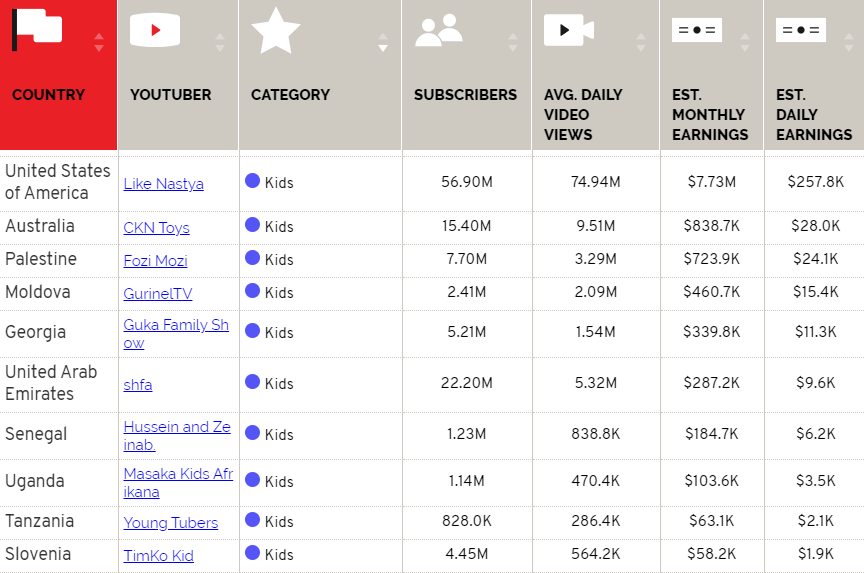Click the $838.7K monthly earnings value
Image resolution: width=864 pixels, height=573 pixels.
tap(711, 226)
